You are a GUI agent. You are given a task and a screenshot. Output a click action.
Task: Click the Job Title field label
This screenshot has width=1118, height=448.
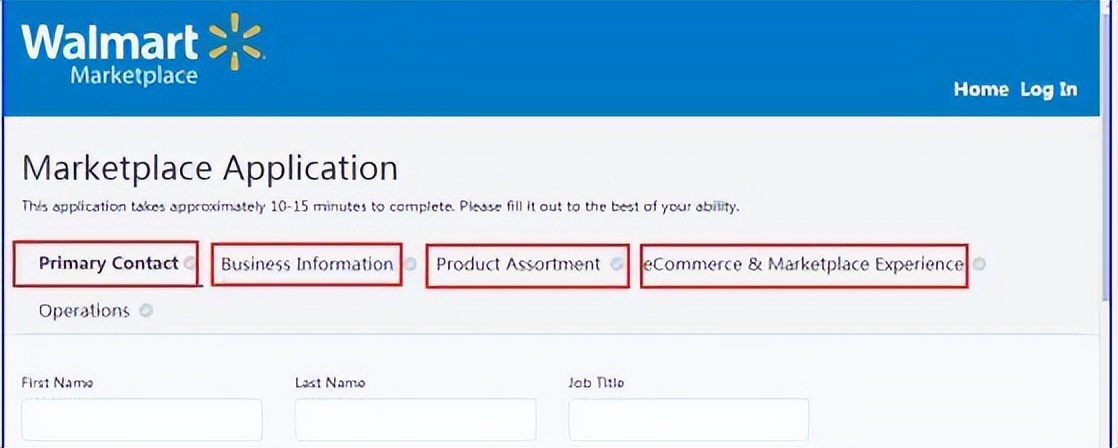click(x=596, y=382)
